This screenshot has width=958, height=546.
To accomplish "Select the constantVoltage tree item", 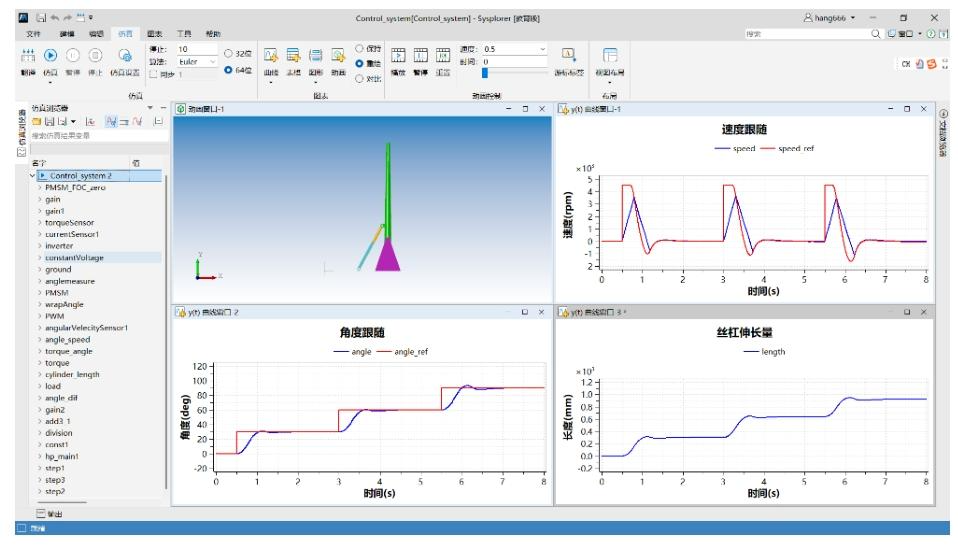I will 74,258.
